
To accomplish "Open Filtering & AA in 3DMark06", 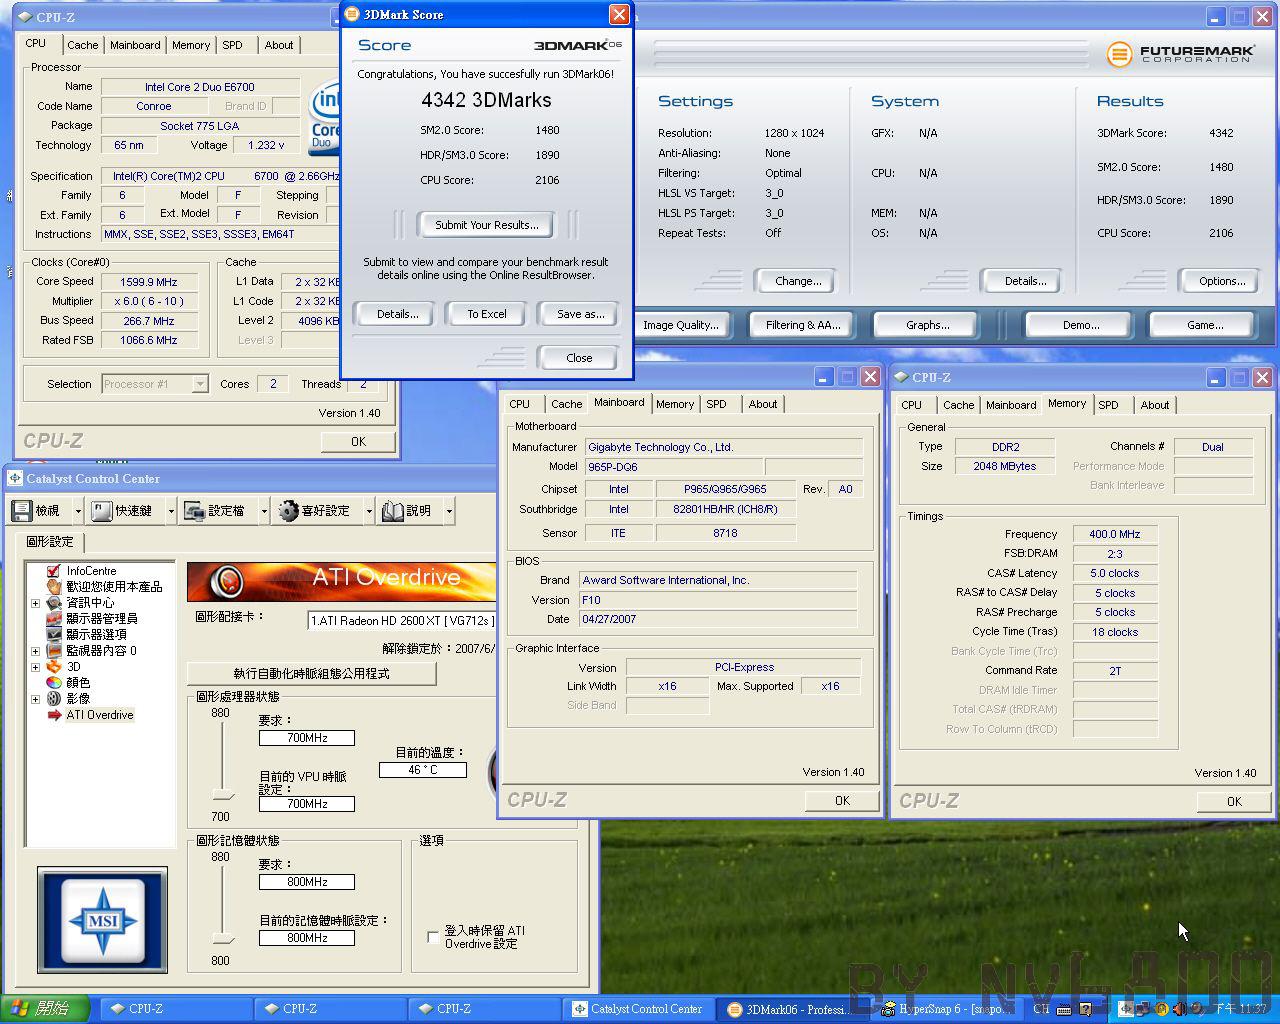I will point(803,325).
